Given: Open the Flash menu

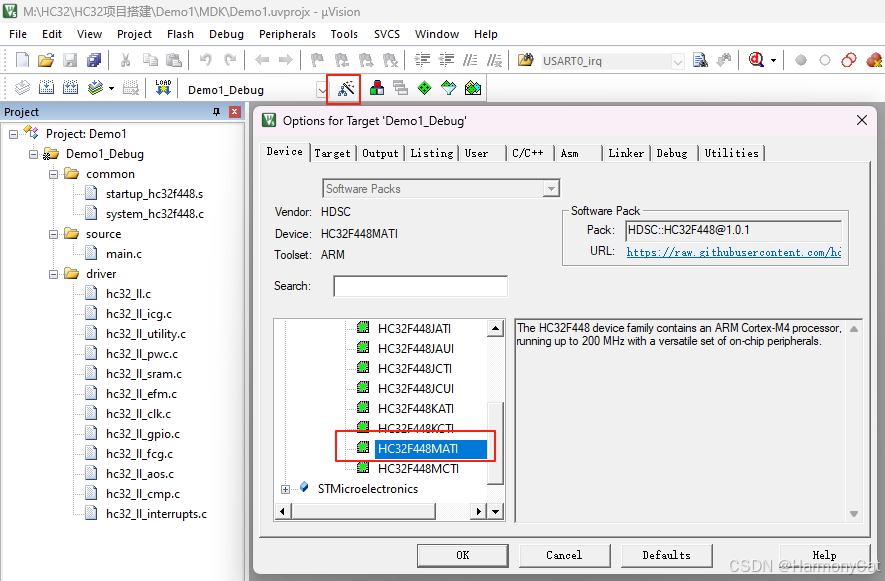Looking at the screenshot, I should point(180,34).
